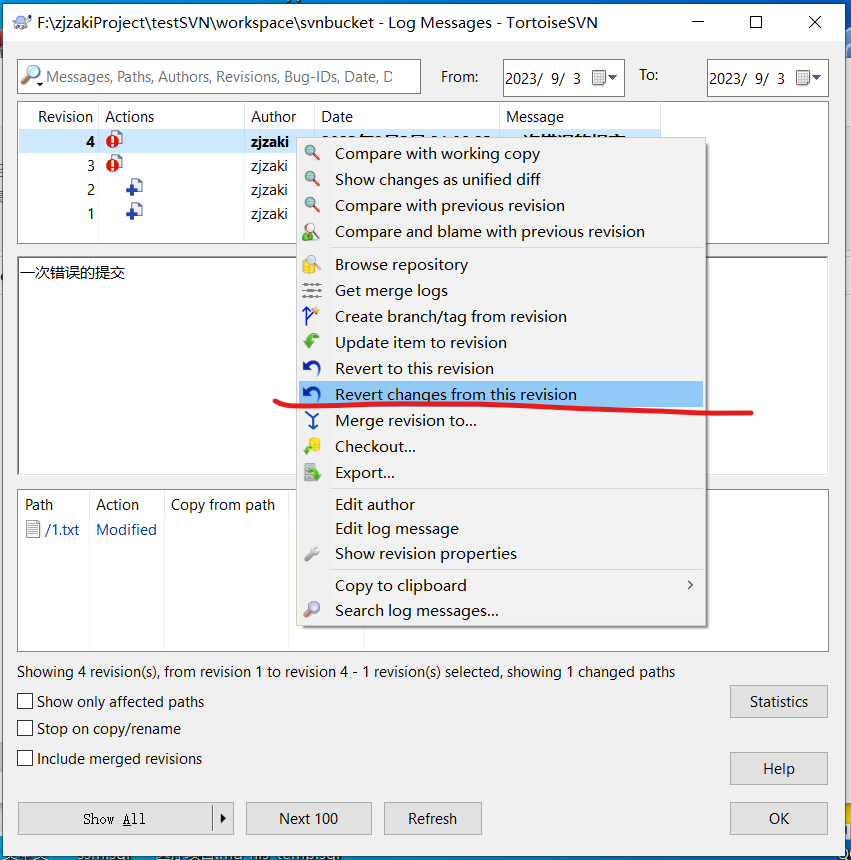Screen dimensions: 851x860
Task: Click the Search log messages magnifier icon
Action: (311, 609)
